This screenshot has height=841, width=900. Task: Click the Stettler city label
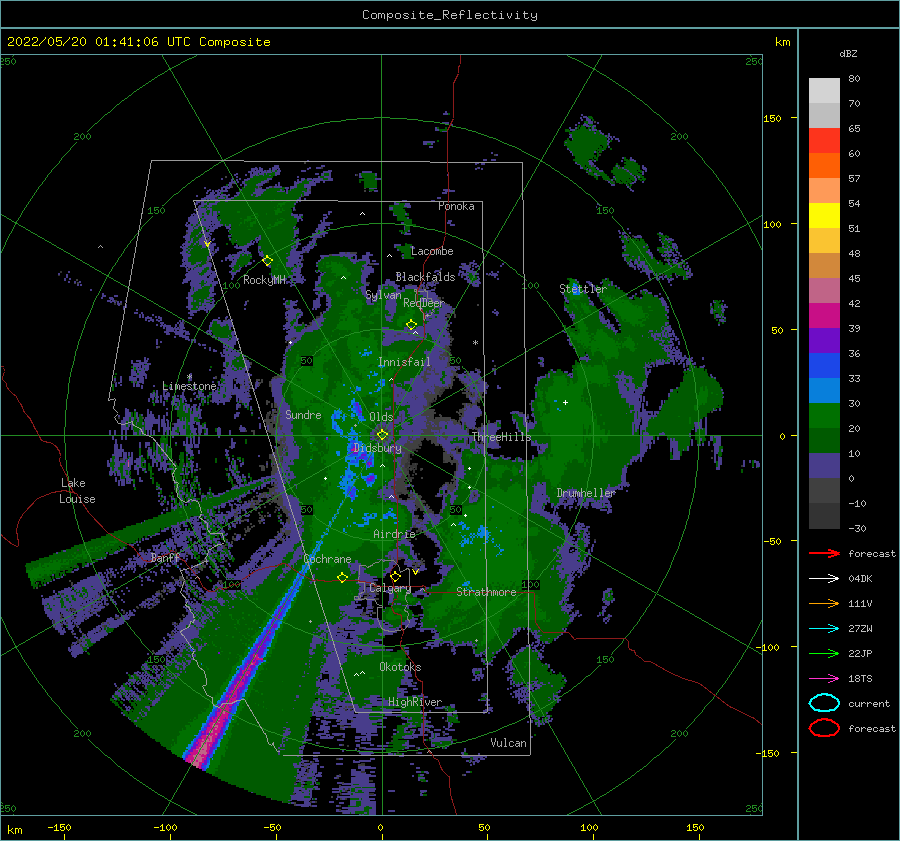[583, 289]
